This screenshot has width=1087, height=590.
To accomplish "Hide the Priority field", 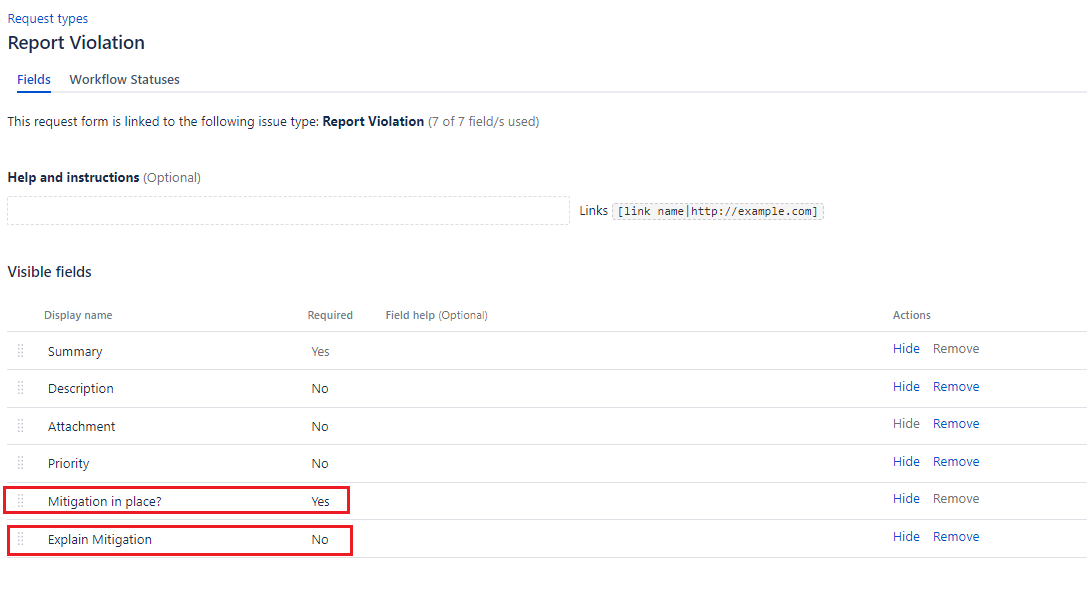I will [906, 461].
